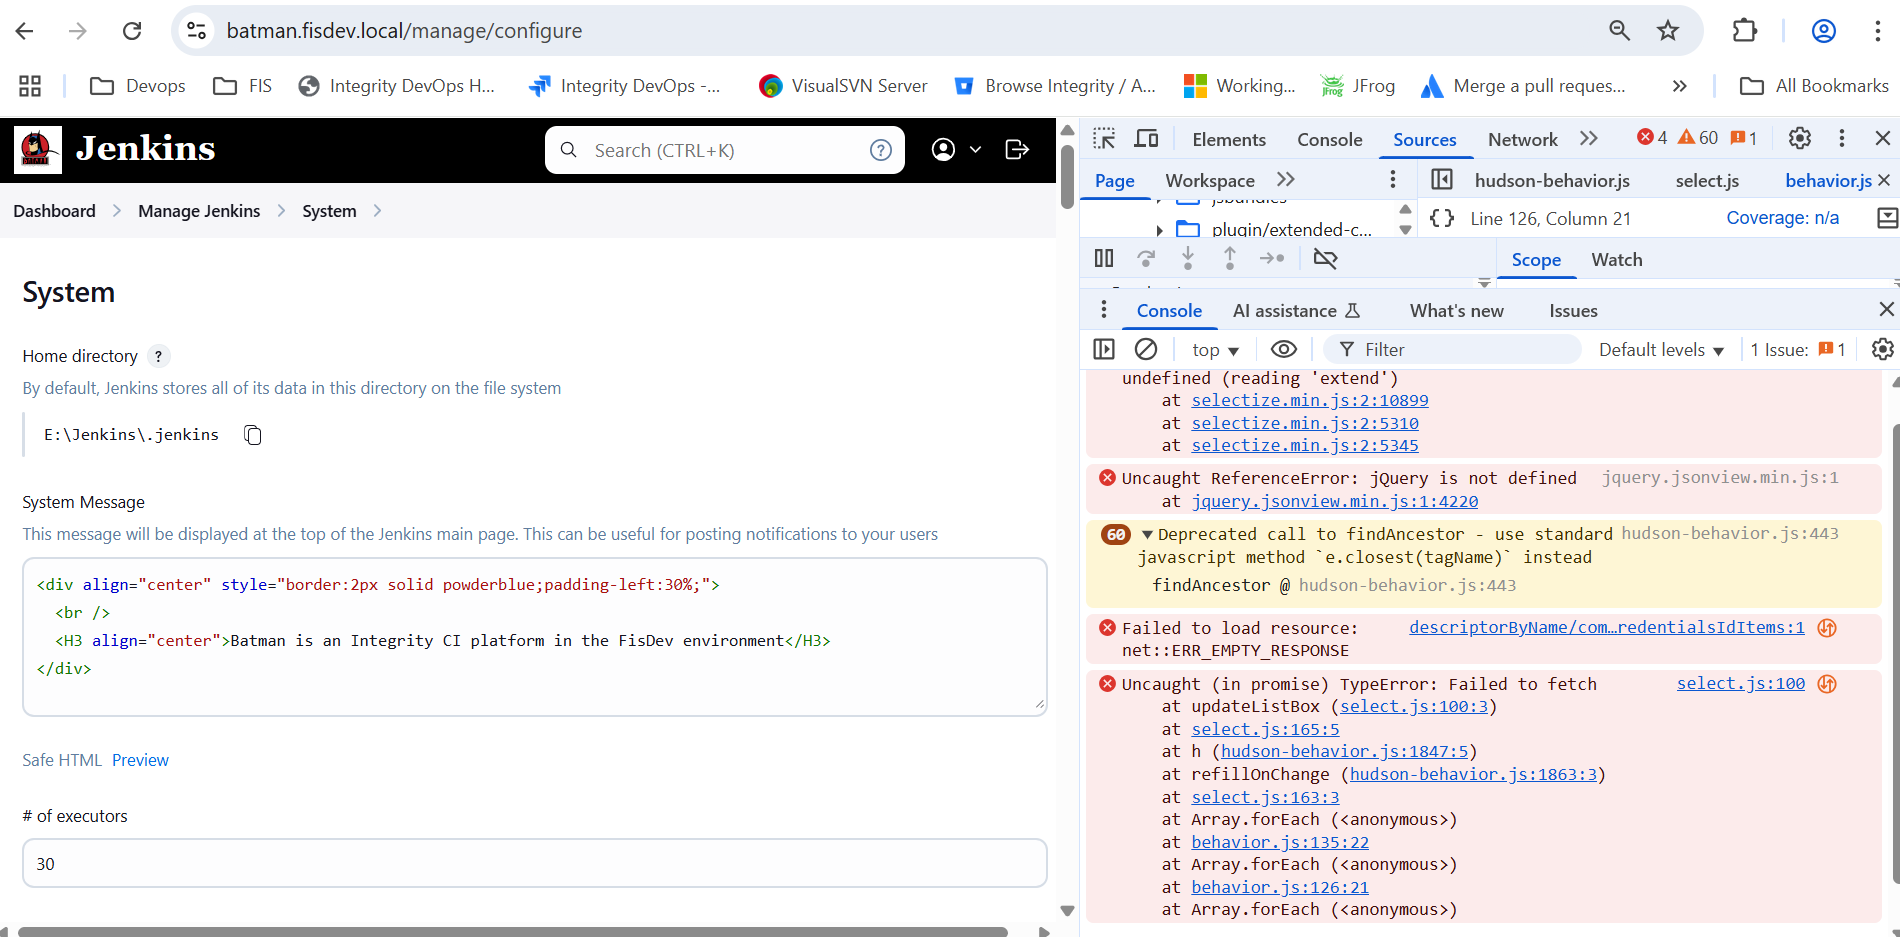The height and width of the screenshot is (937, 1900).
Task: Reload the current page
Action: click(132, 31)
